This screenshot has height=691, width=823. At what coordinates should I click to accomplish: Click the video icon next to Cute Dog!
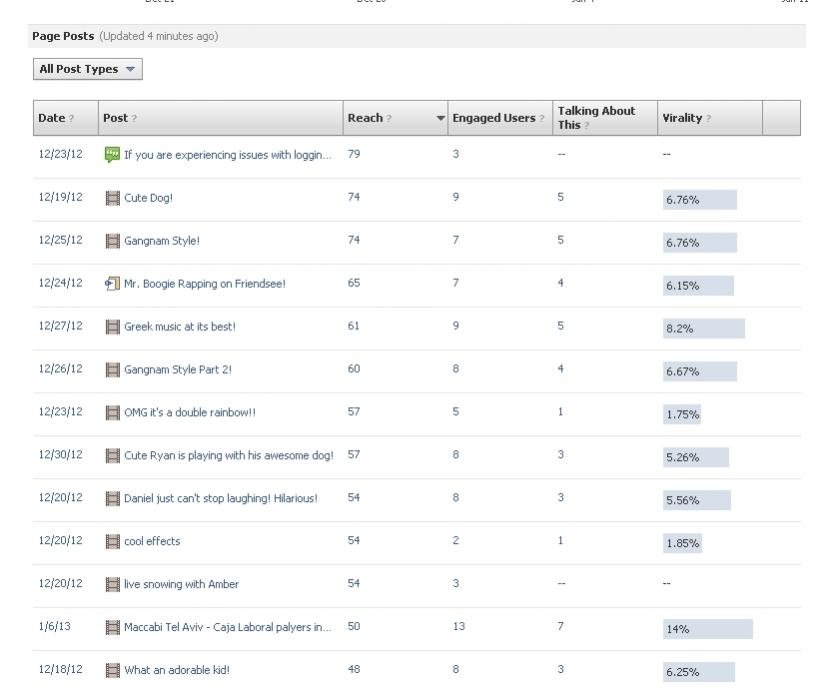tap(112, 198)
